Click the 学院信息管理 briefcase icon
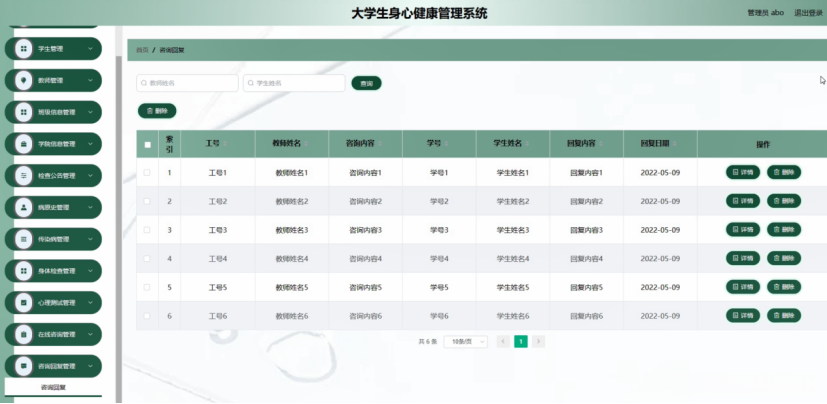827x404 pixels. [x=23, y=144]
